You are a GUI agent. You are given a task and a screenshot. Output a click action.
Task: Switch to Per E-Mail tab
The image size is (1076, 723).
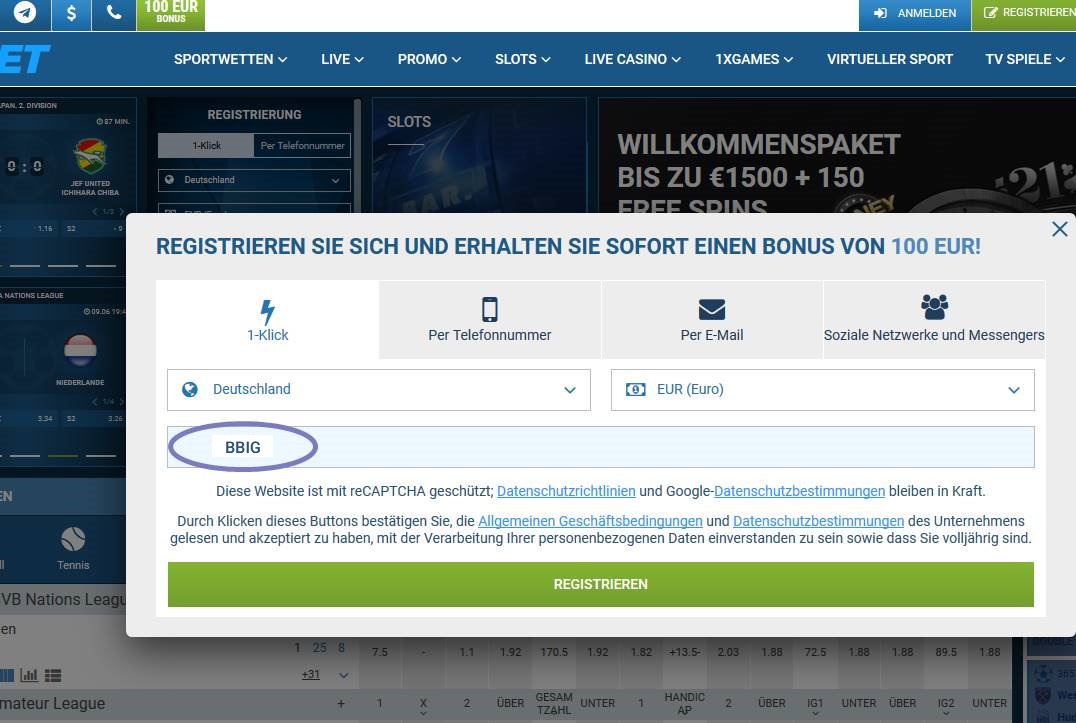point(712,320)
